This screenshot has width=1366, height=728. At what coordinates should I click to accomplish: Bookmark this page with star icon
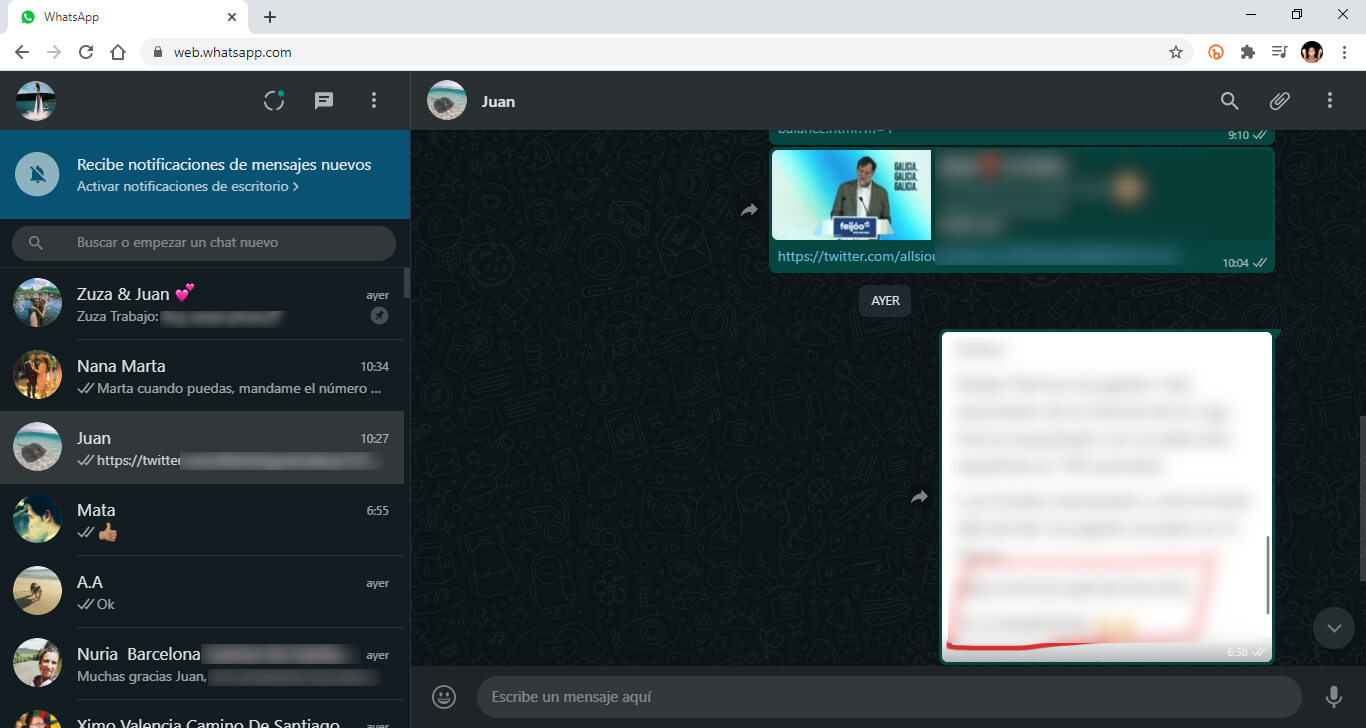tap(1176, 52)
